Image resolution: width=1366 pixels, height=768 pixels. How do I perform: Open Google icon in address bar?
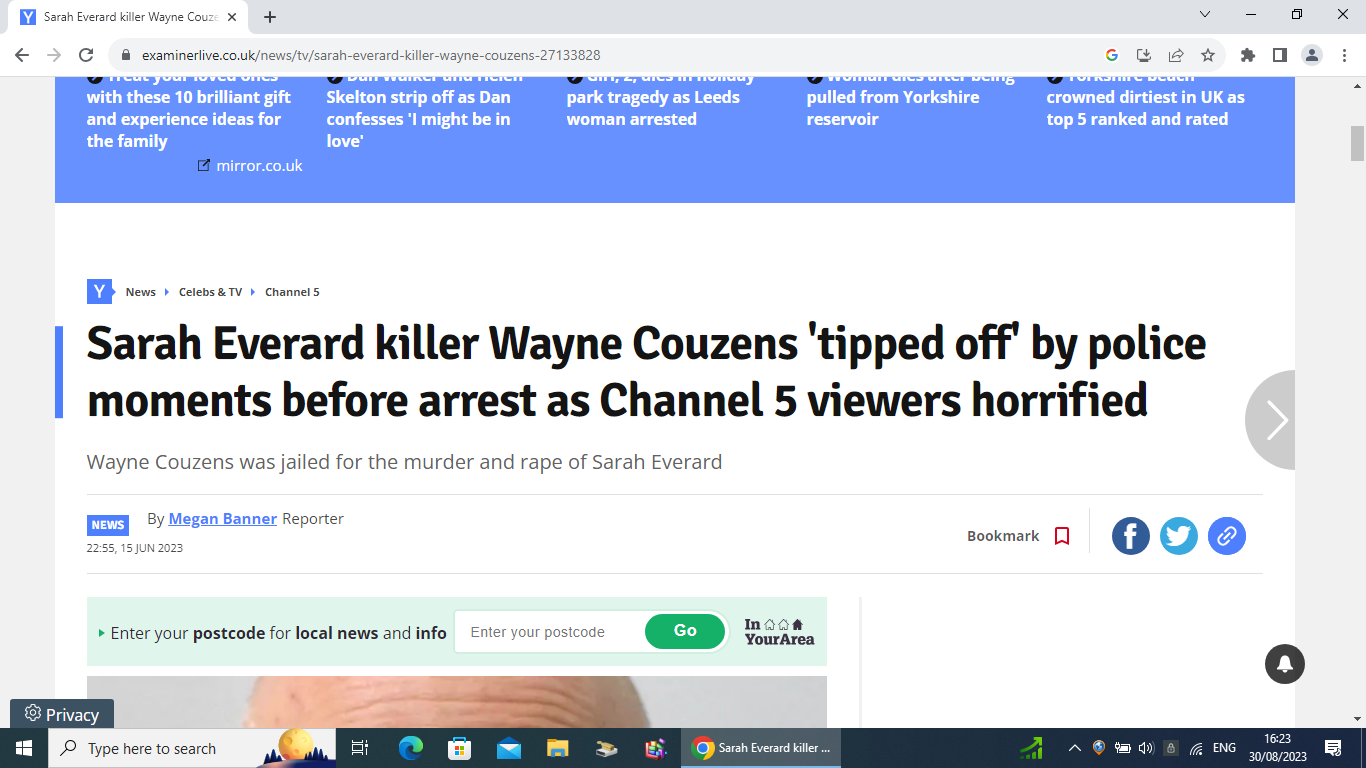[x=1112, y=55]
